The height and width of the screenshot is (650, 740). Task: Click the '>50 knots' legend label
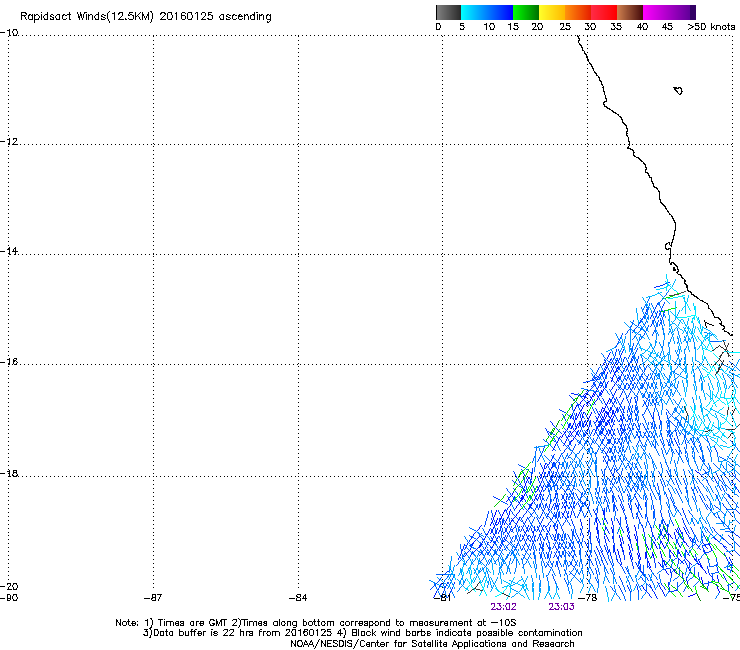(711, 27)
